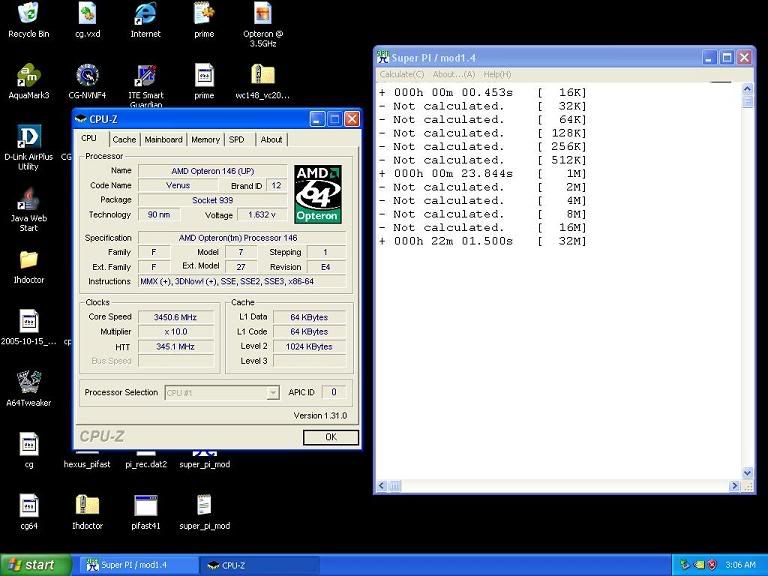Click the 32M result line 22m 01.500s
768x576 pixels.
pyautogui.click(x=482, y=241)
